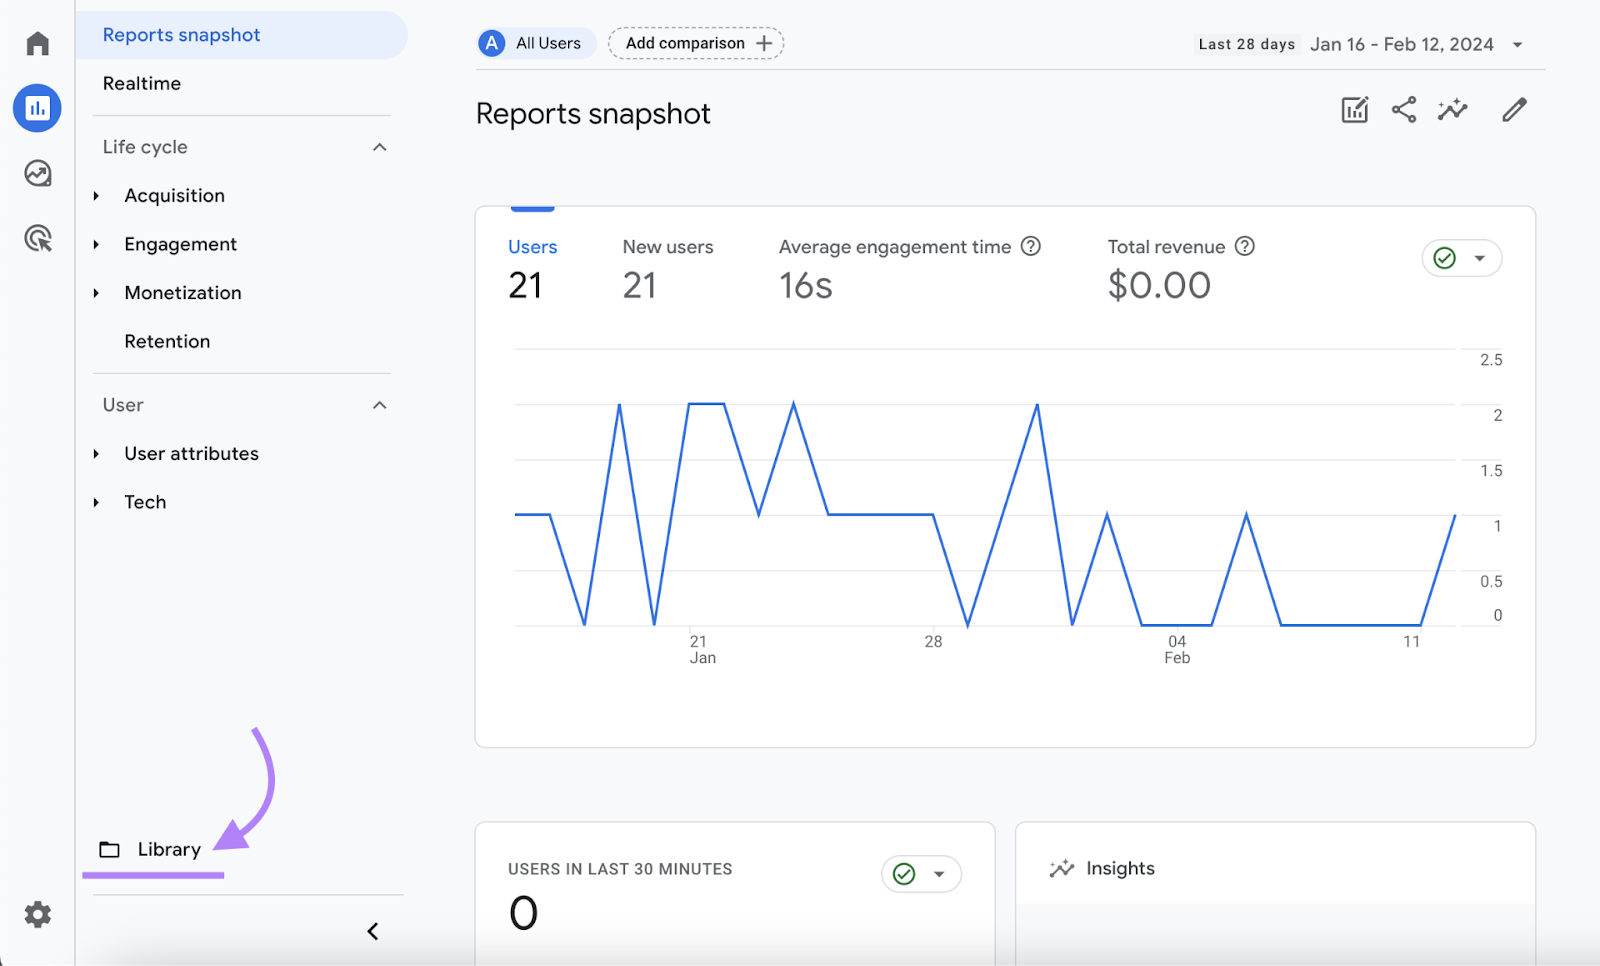Viewport: 1600px width, 966px height.
Task: Select the New users metric tab
Action: (x=667, y=248)
